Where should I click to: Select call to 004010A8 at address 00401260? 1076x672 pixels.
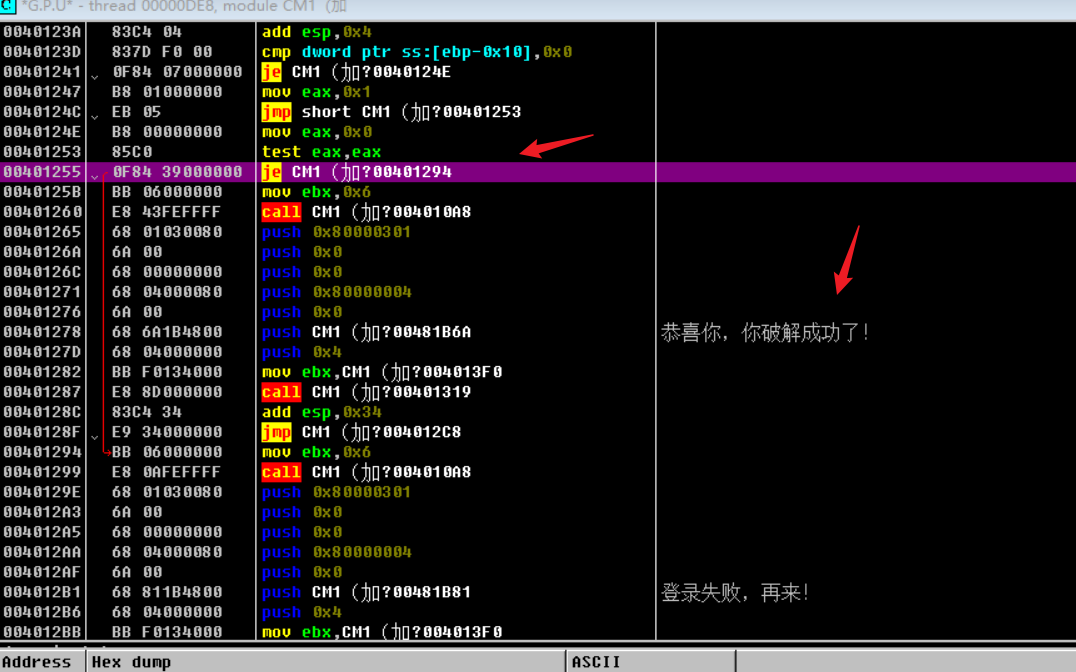coord(366,212)
